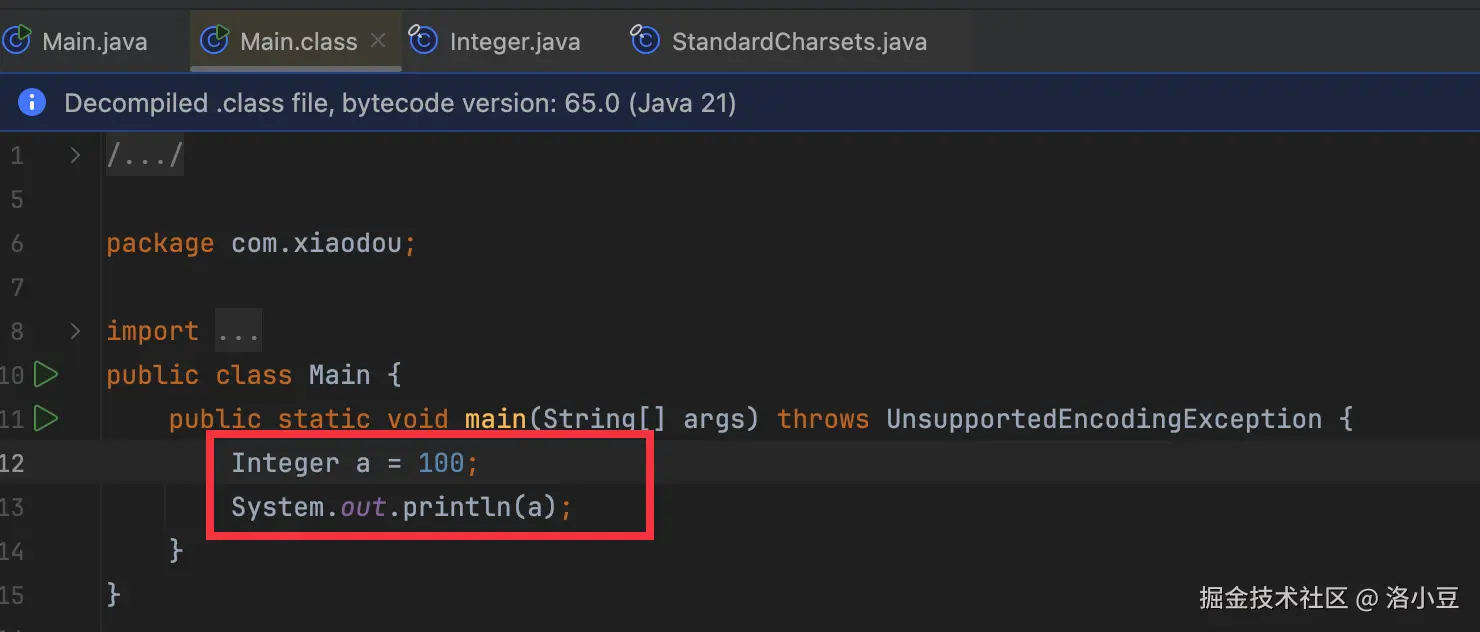
Task: Click line number 12 in the gutter
Action: pyautogui.click(x=14, y=463)
